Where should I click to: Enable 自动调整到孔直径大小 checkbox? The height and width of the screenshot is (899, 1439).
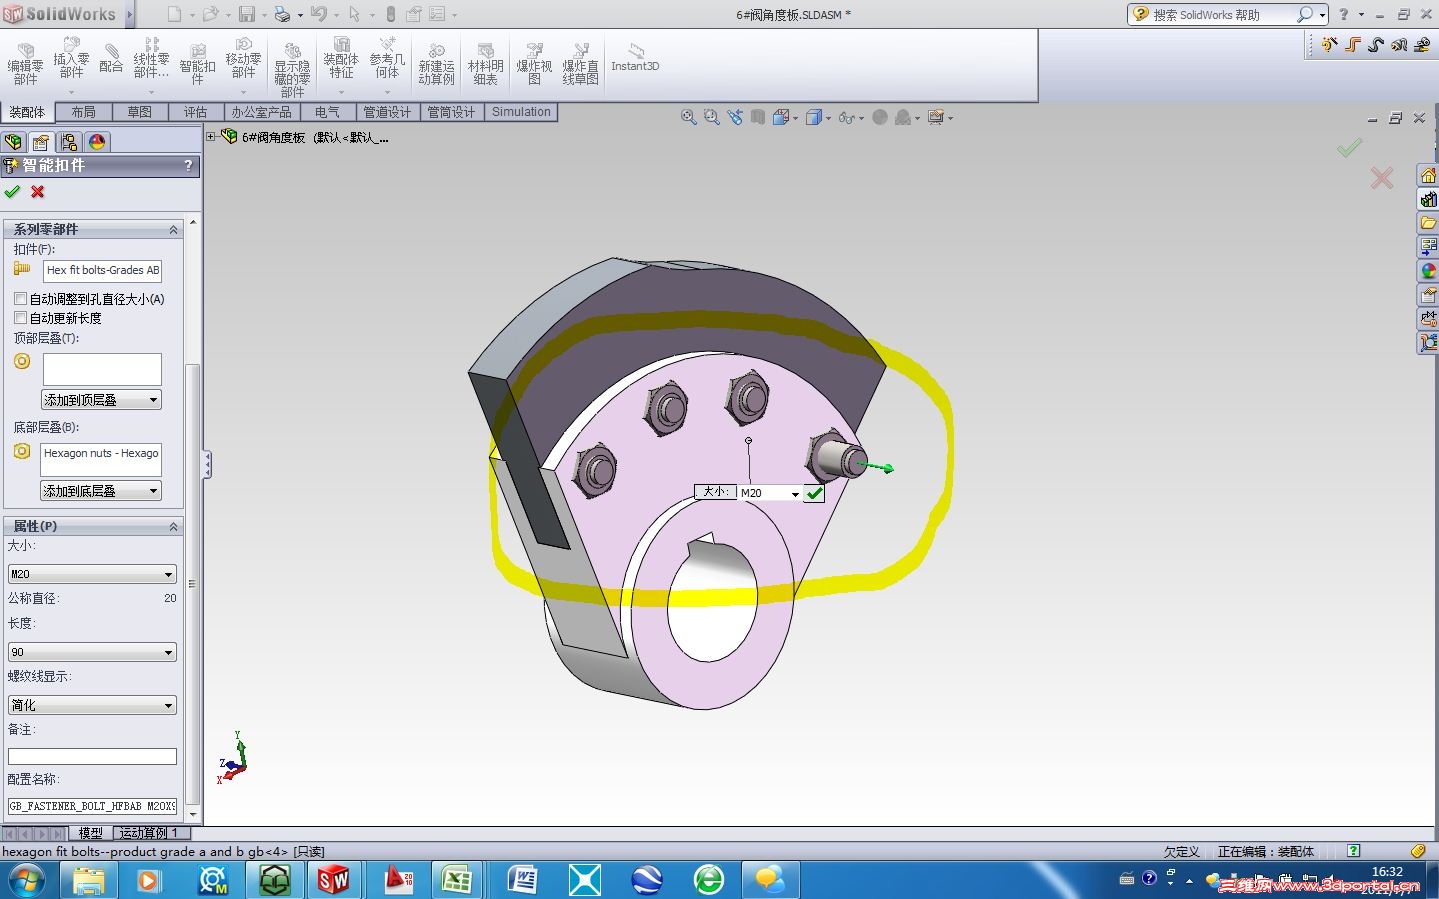coord(20,299)
